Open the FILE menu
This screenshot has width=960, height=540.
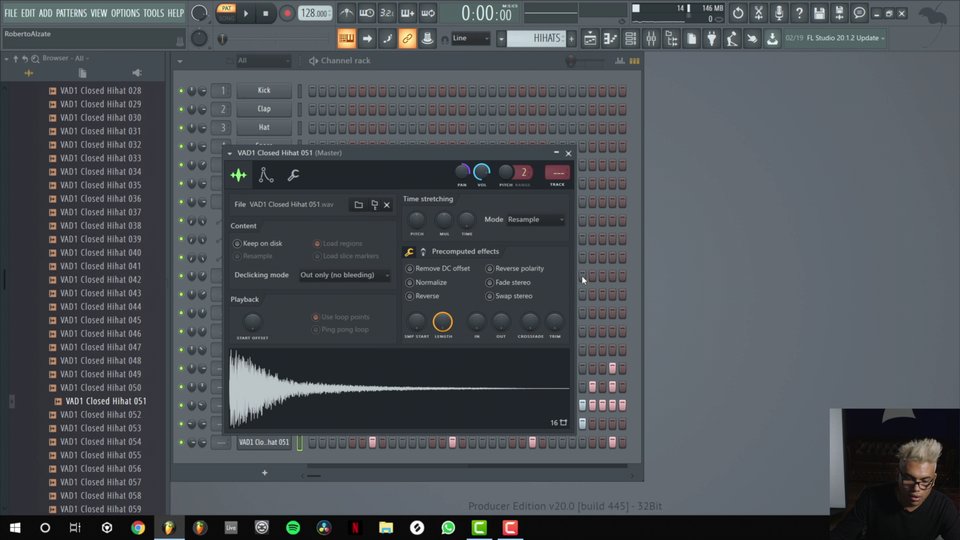click(x=11, y=13)
